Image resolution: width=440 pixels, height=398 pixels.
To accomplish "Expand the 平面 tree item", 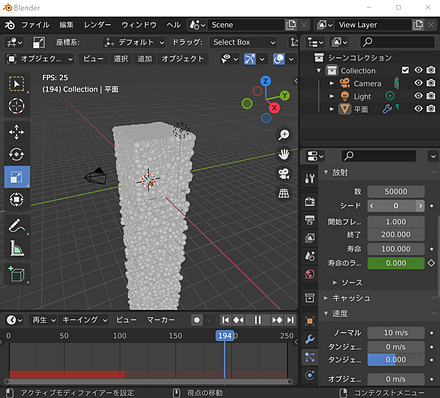I will (x=332, y=109).
